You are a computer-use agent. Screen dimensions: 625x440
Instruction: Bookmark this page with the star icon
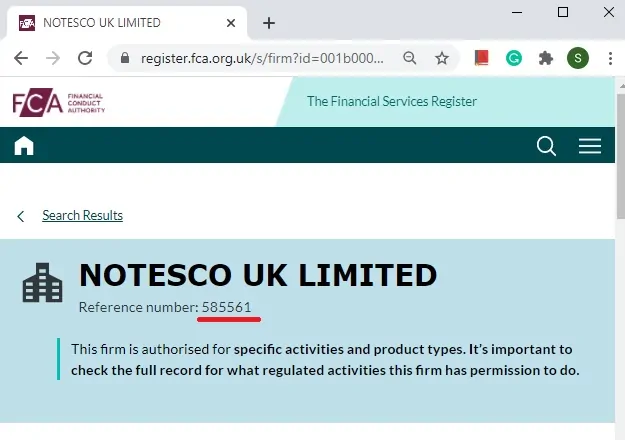tap(442, 58)
